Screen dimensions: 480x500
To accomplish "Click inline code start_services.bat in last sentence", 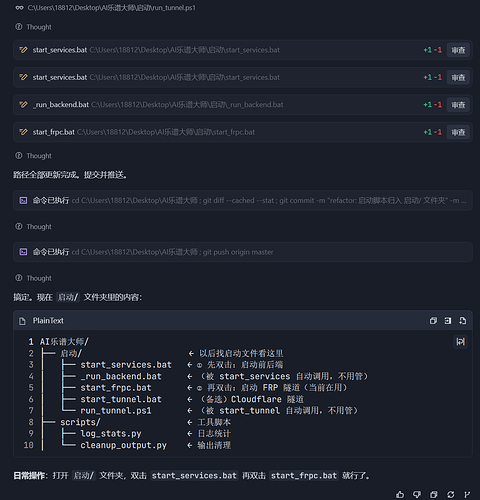I will [x=194, y=476].
